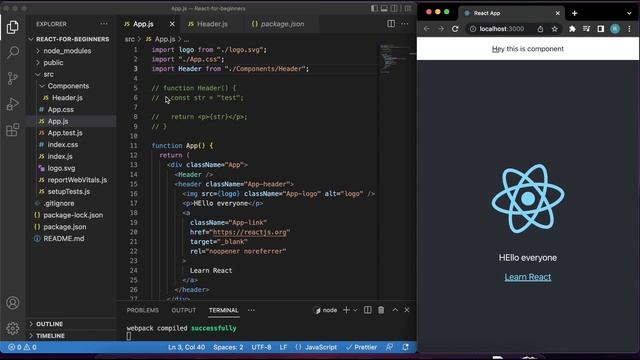Click the Explorer more actions ellipsis
This screenshot has width=640, height=360.
(x=104, y=24)
